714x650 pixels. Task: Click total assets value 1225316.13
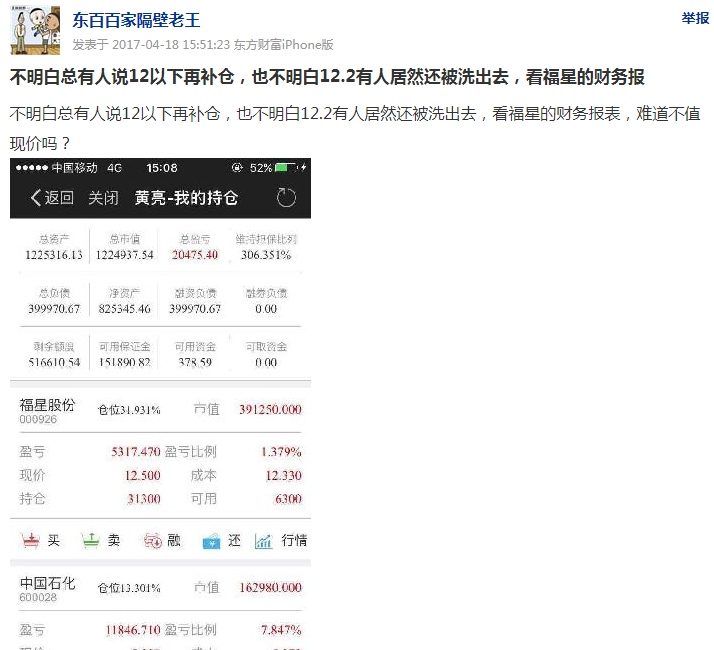coord(54,255)
